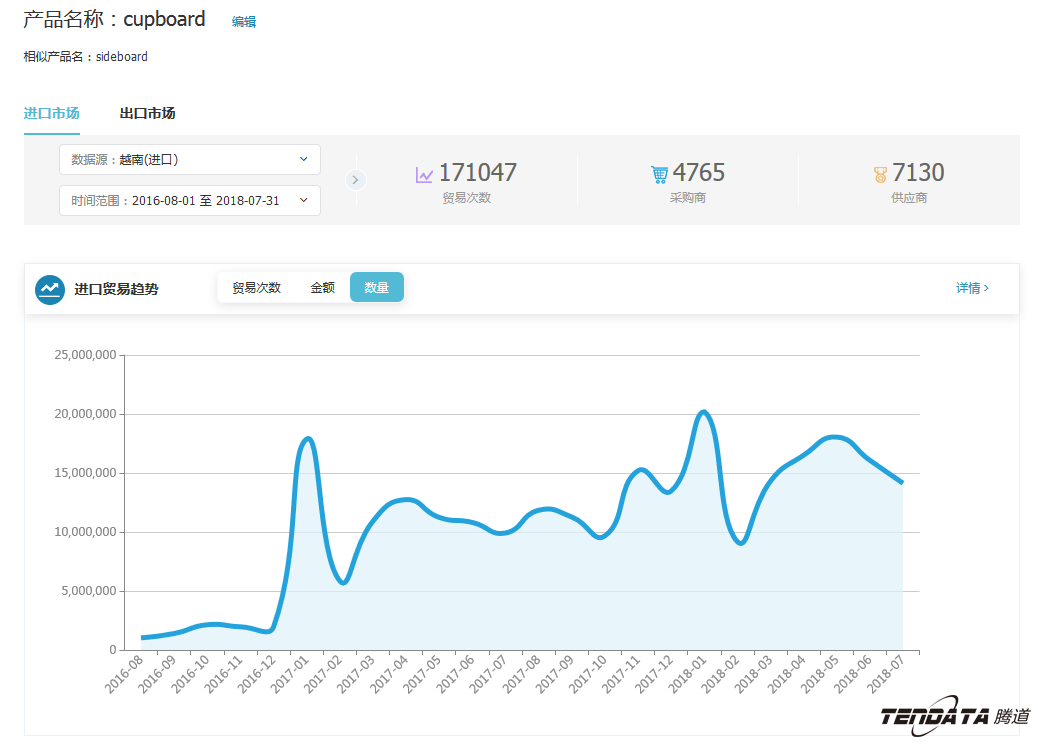
Task: Switch to the 进口市场 tab
Action: 51,113
